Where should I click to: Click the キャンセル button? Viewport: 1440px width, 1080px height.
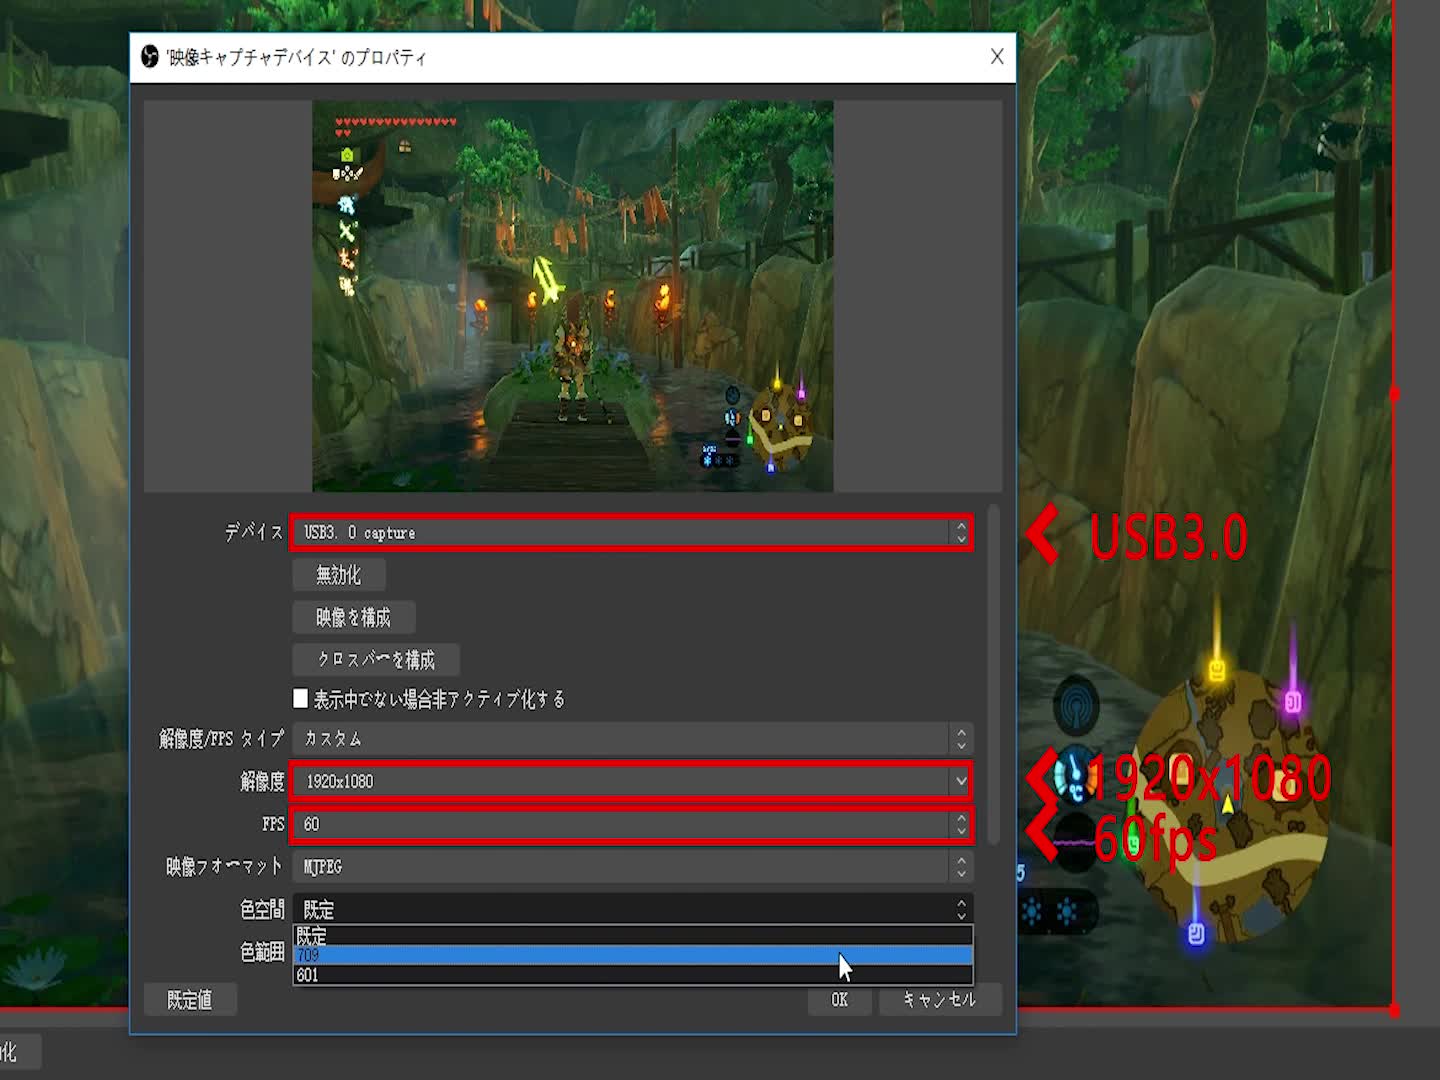[x=940, y=1000]
